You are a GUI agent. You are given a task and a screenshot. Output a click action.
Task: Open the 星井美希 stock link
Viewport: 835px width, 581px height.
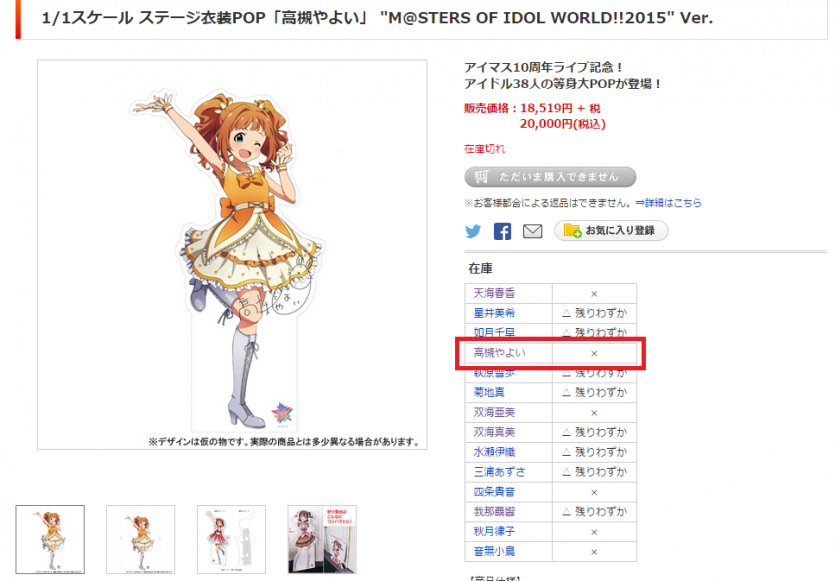click(x=494, y=313)
